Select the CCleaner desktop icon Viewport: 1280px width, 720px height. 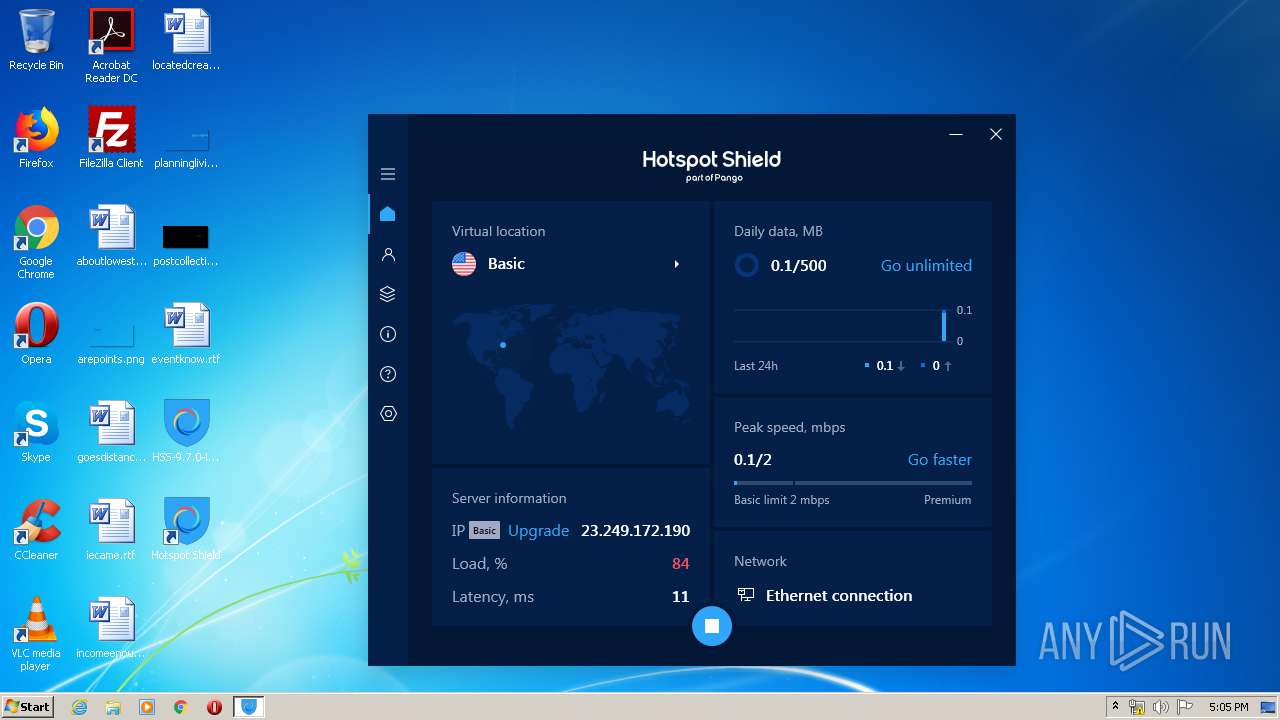pos(36,530)
